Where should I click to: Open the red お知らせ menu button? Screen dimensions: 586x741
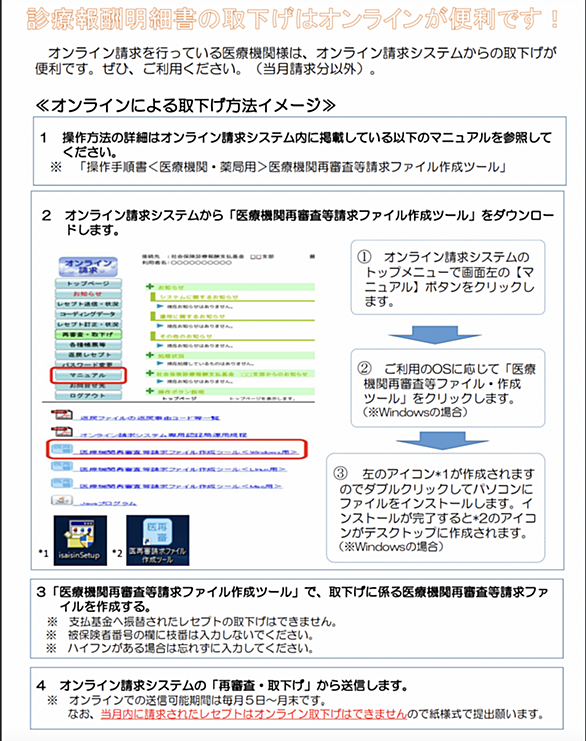point(88,294)
